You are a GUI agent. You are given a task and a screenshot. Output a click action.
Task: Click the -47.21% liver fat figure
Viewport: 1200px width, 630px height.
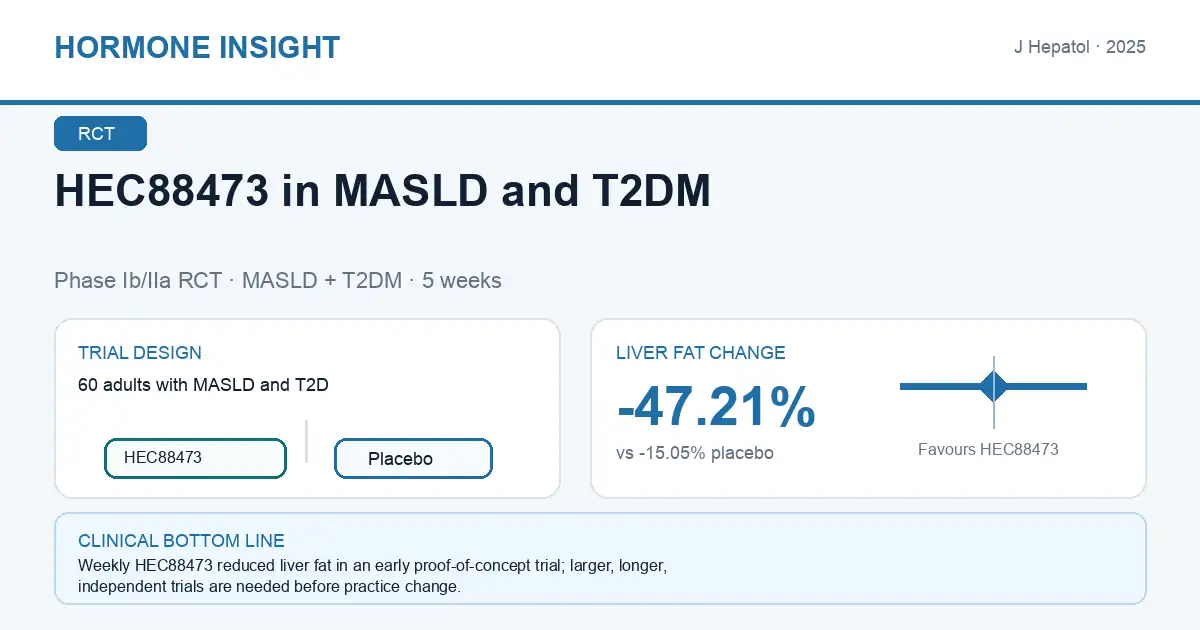click(x=716, y=407)
